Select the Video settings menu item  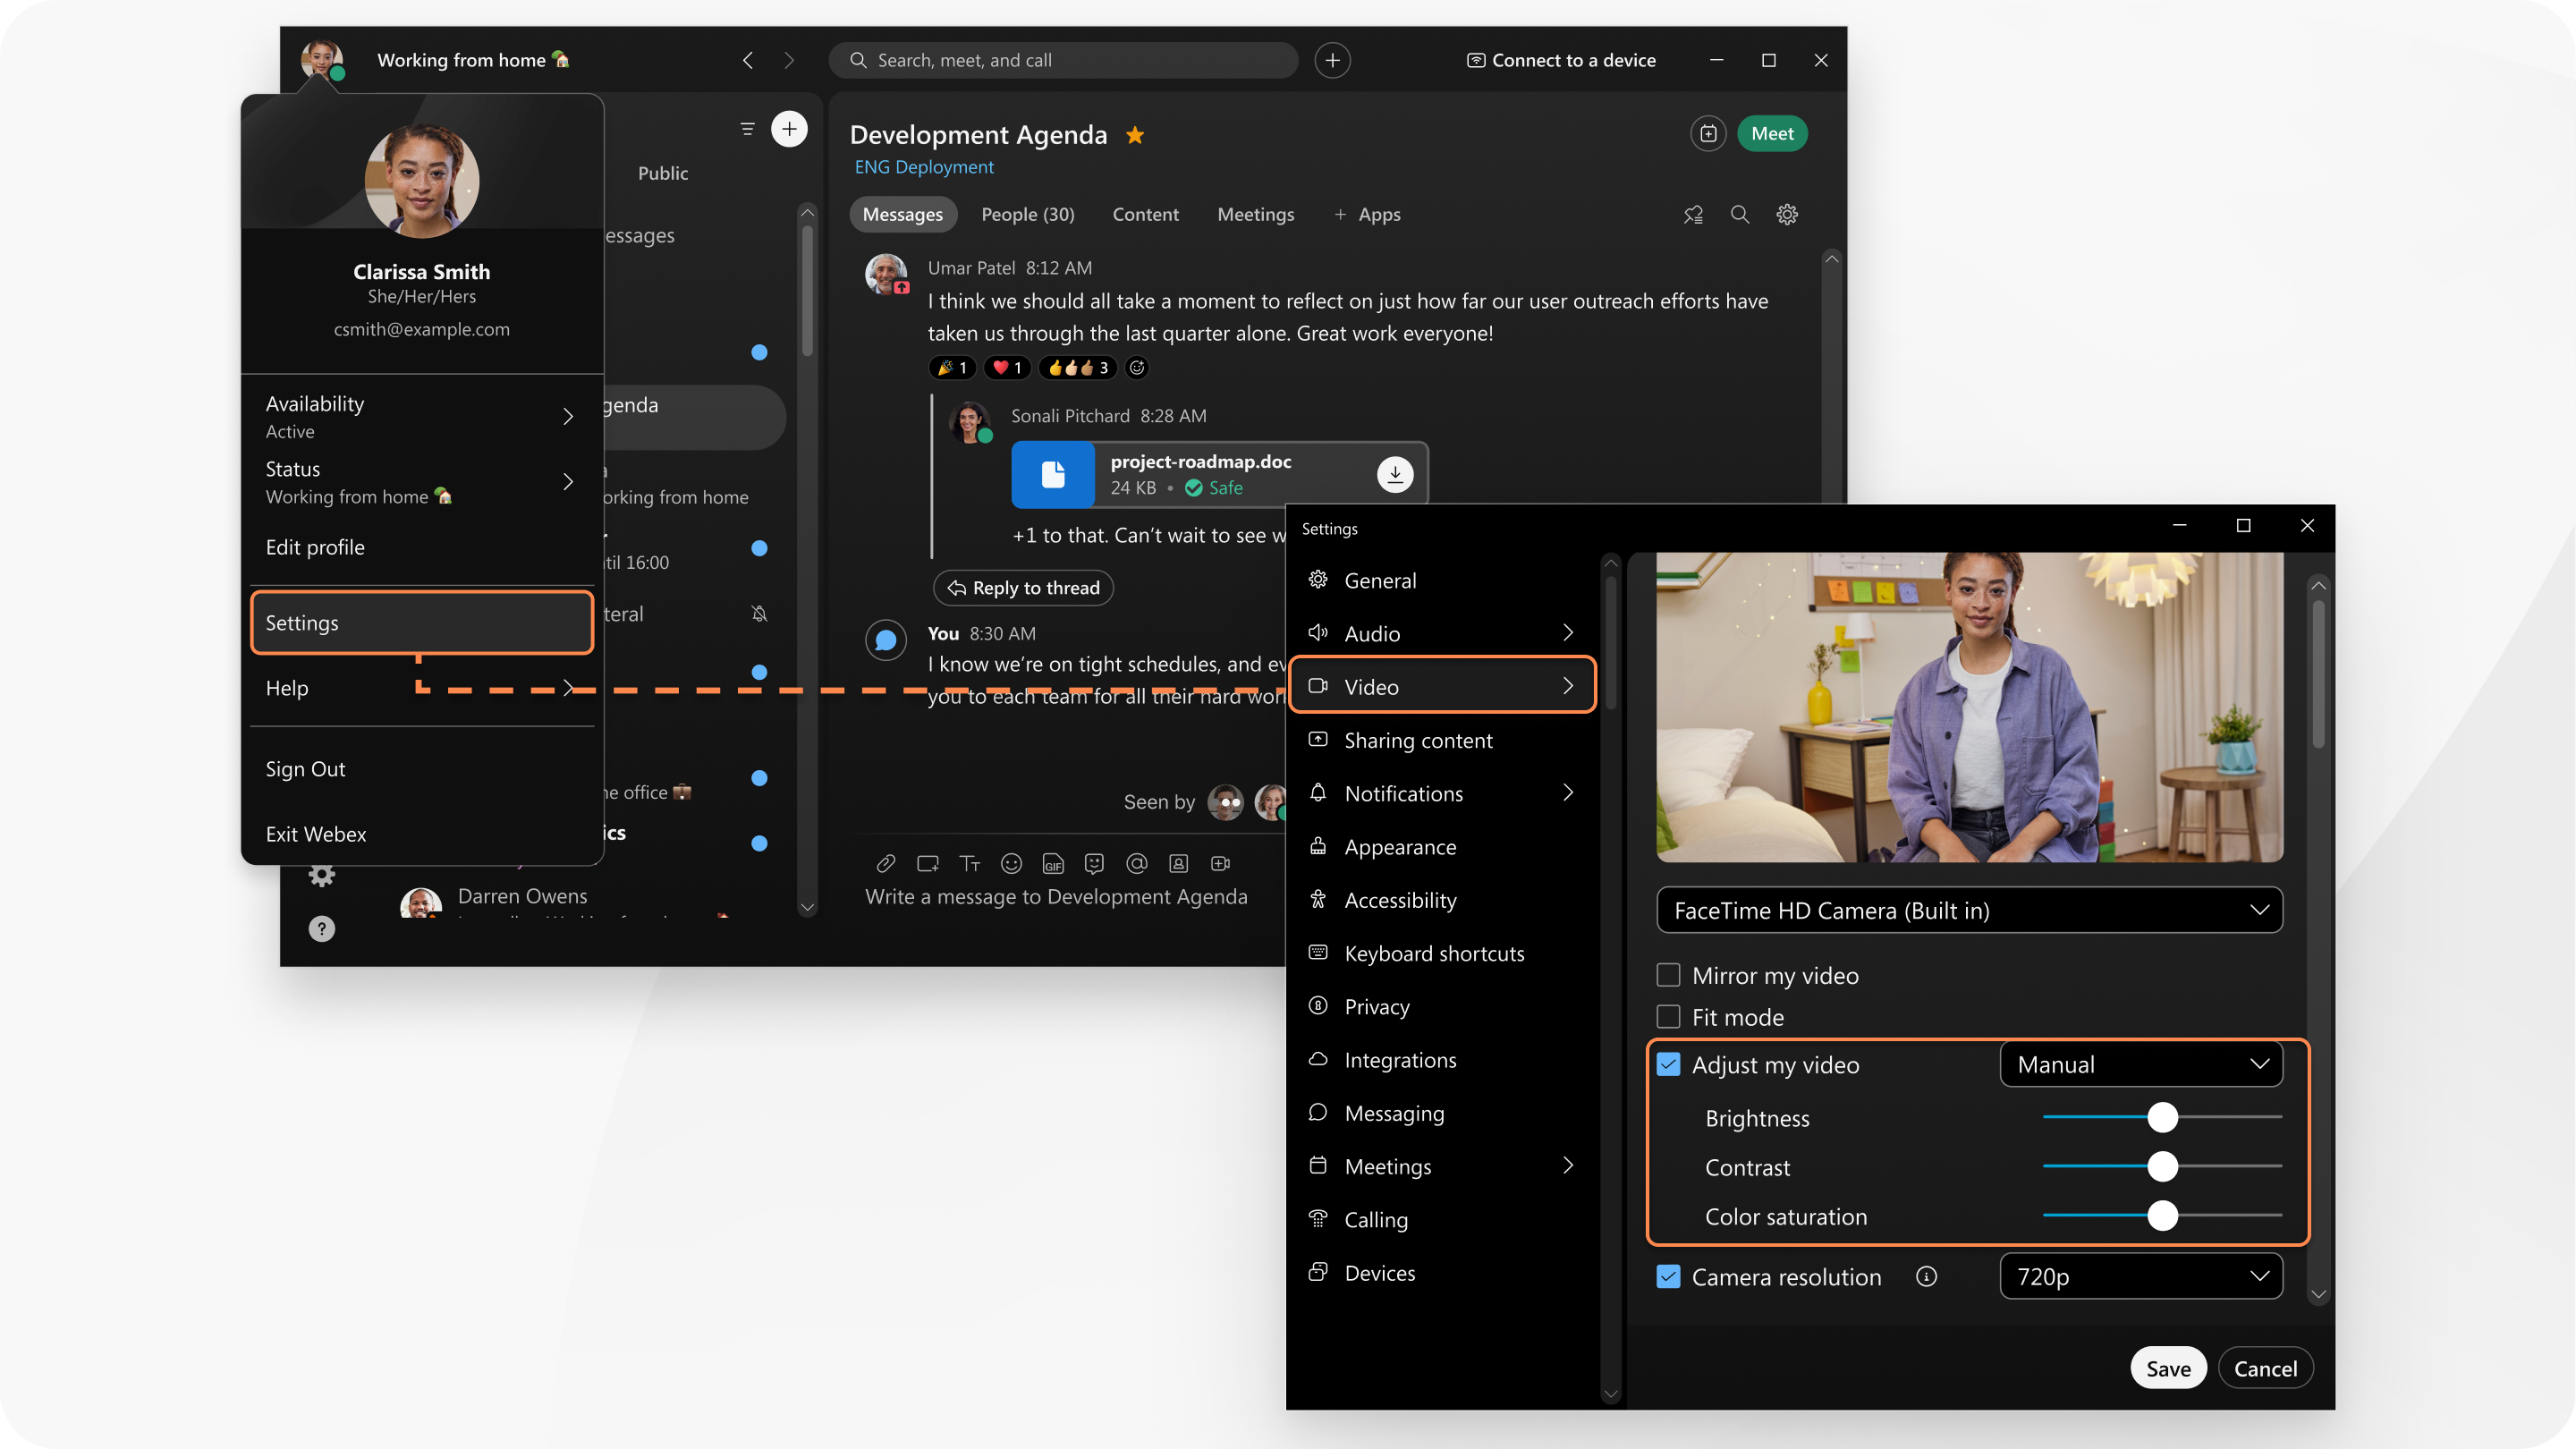click(x=1440, y=686)
